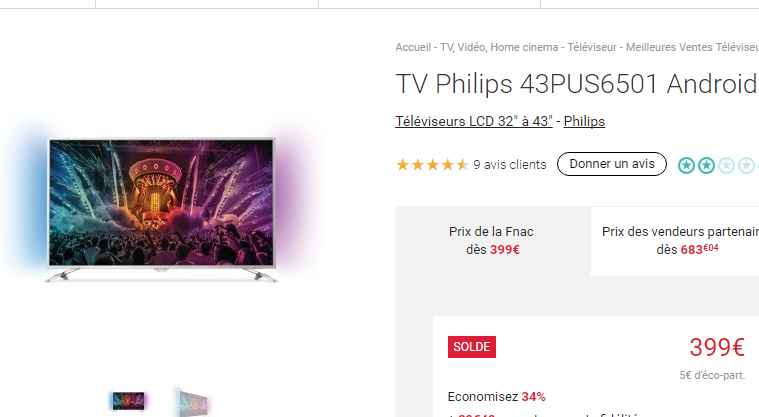Switch to Prix des vendeurs partenaires tab
This screenshot has width=759, height=417.
click(x=675, y=241)
